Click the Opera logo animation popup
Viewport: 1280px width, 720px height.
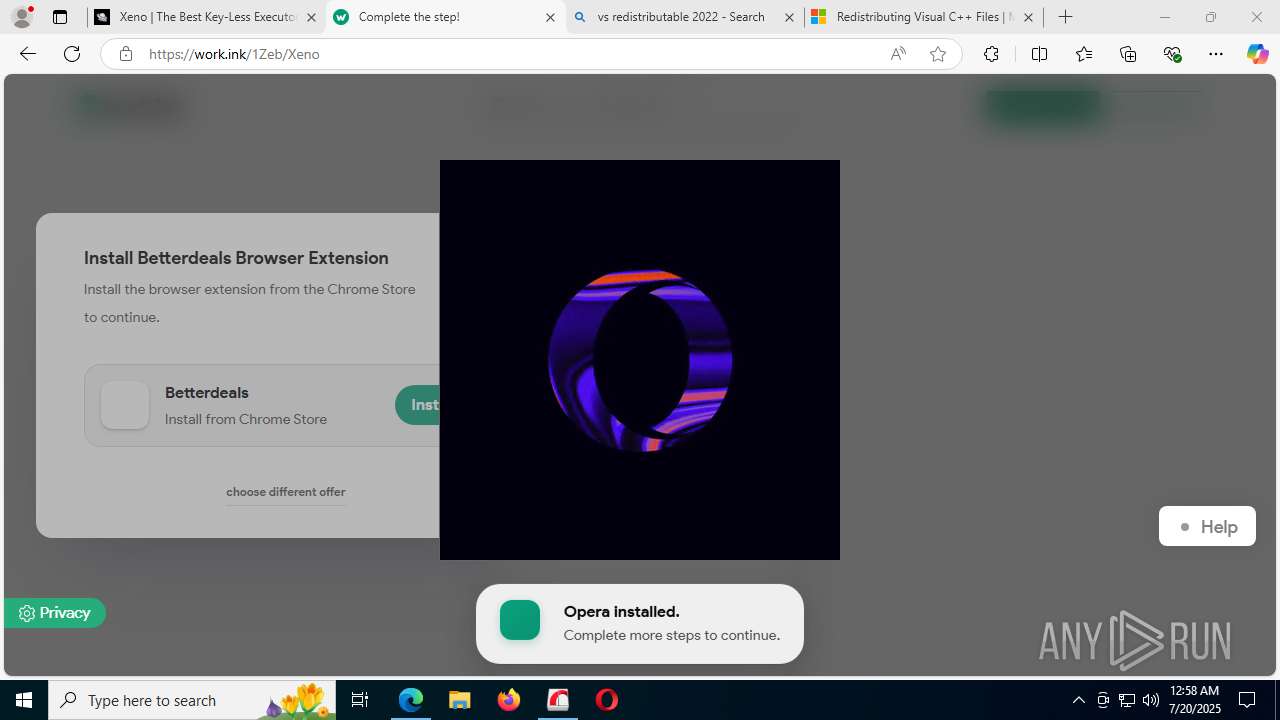pyautogui.click(x=640, y=360)
